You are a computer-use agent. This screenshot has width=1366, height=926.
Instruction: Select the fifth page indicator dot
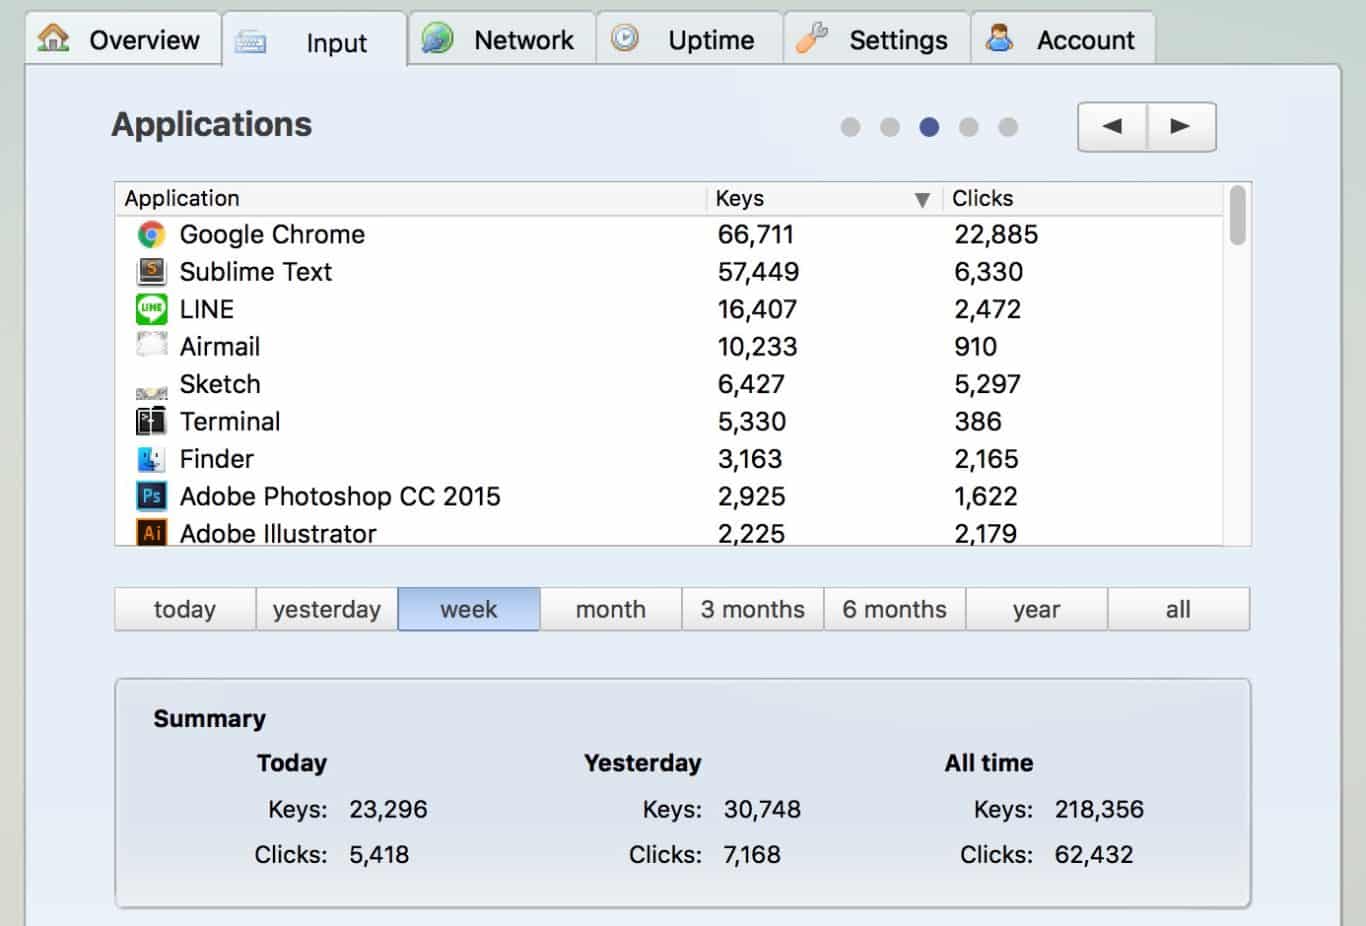1008,127
